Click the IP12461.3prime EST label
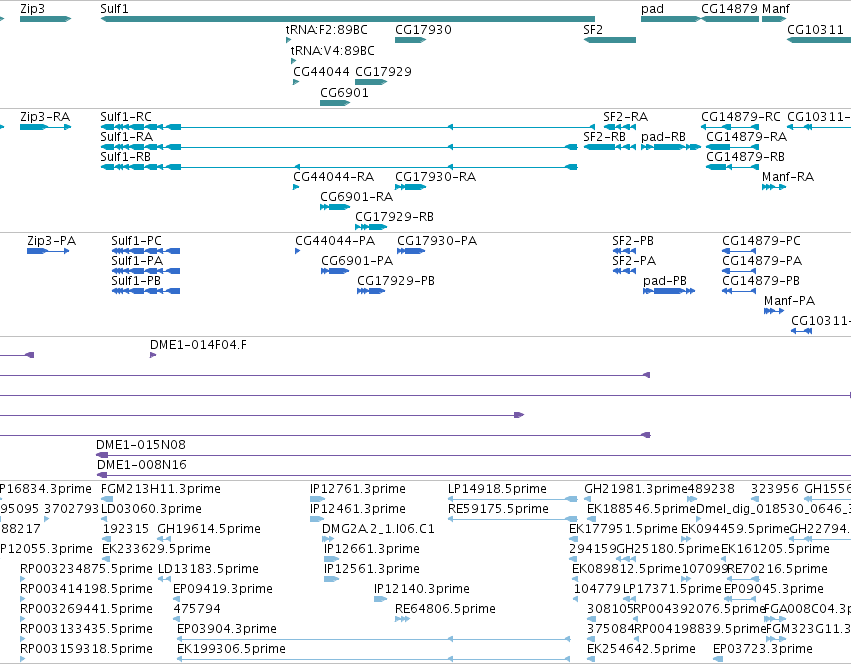 (358, 509)
